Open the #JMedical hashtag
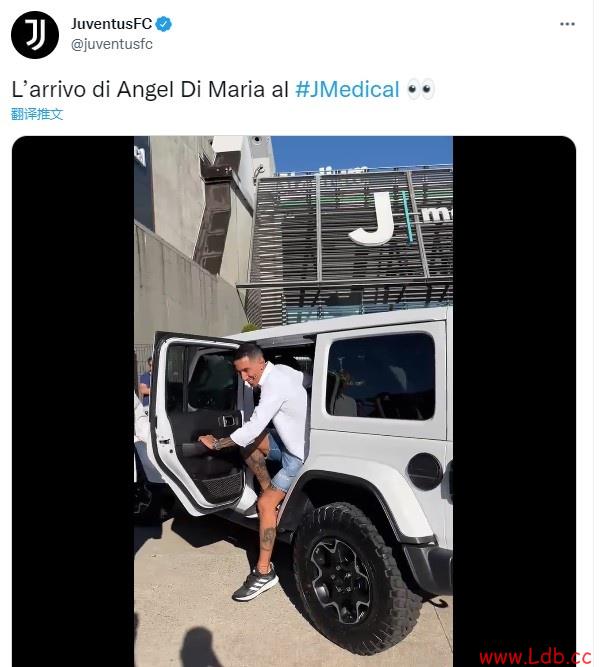Screen dimensions: 601x667 pyautogui.click(x=347, y=89)
